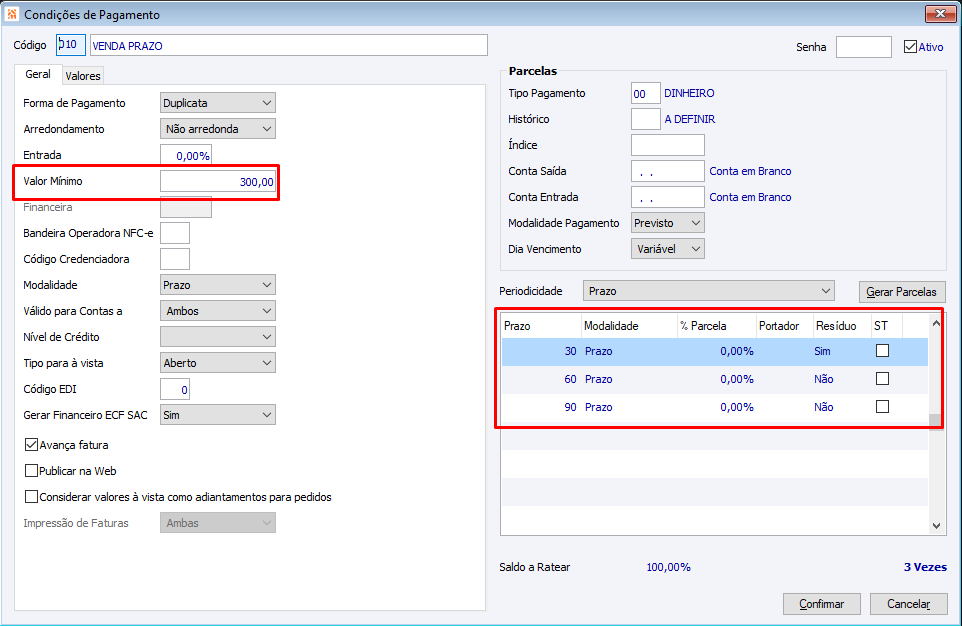Click the Índice input field

click(668, 145)
